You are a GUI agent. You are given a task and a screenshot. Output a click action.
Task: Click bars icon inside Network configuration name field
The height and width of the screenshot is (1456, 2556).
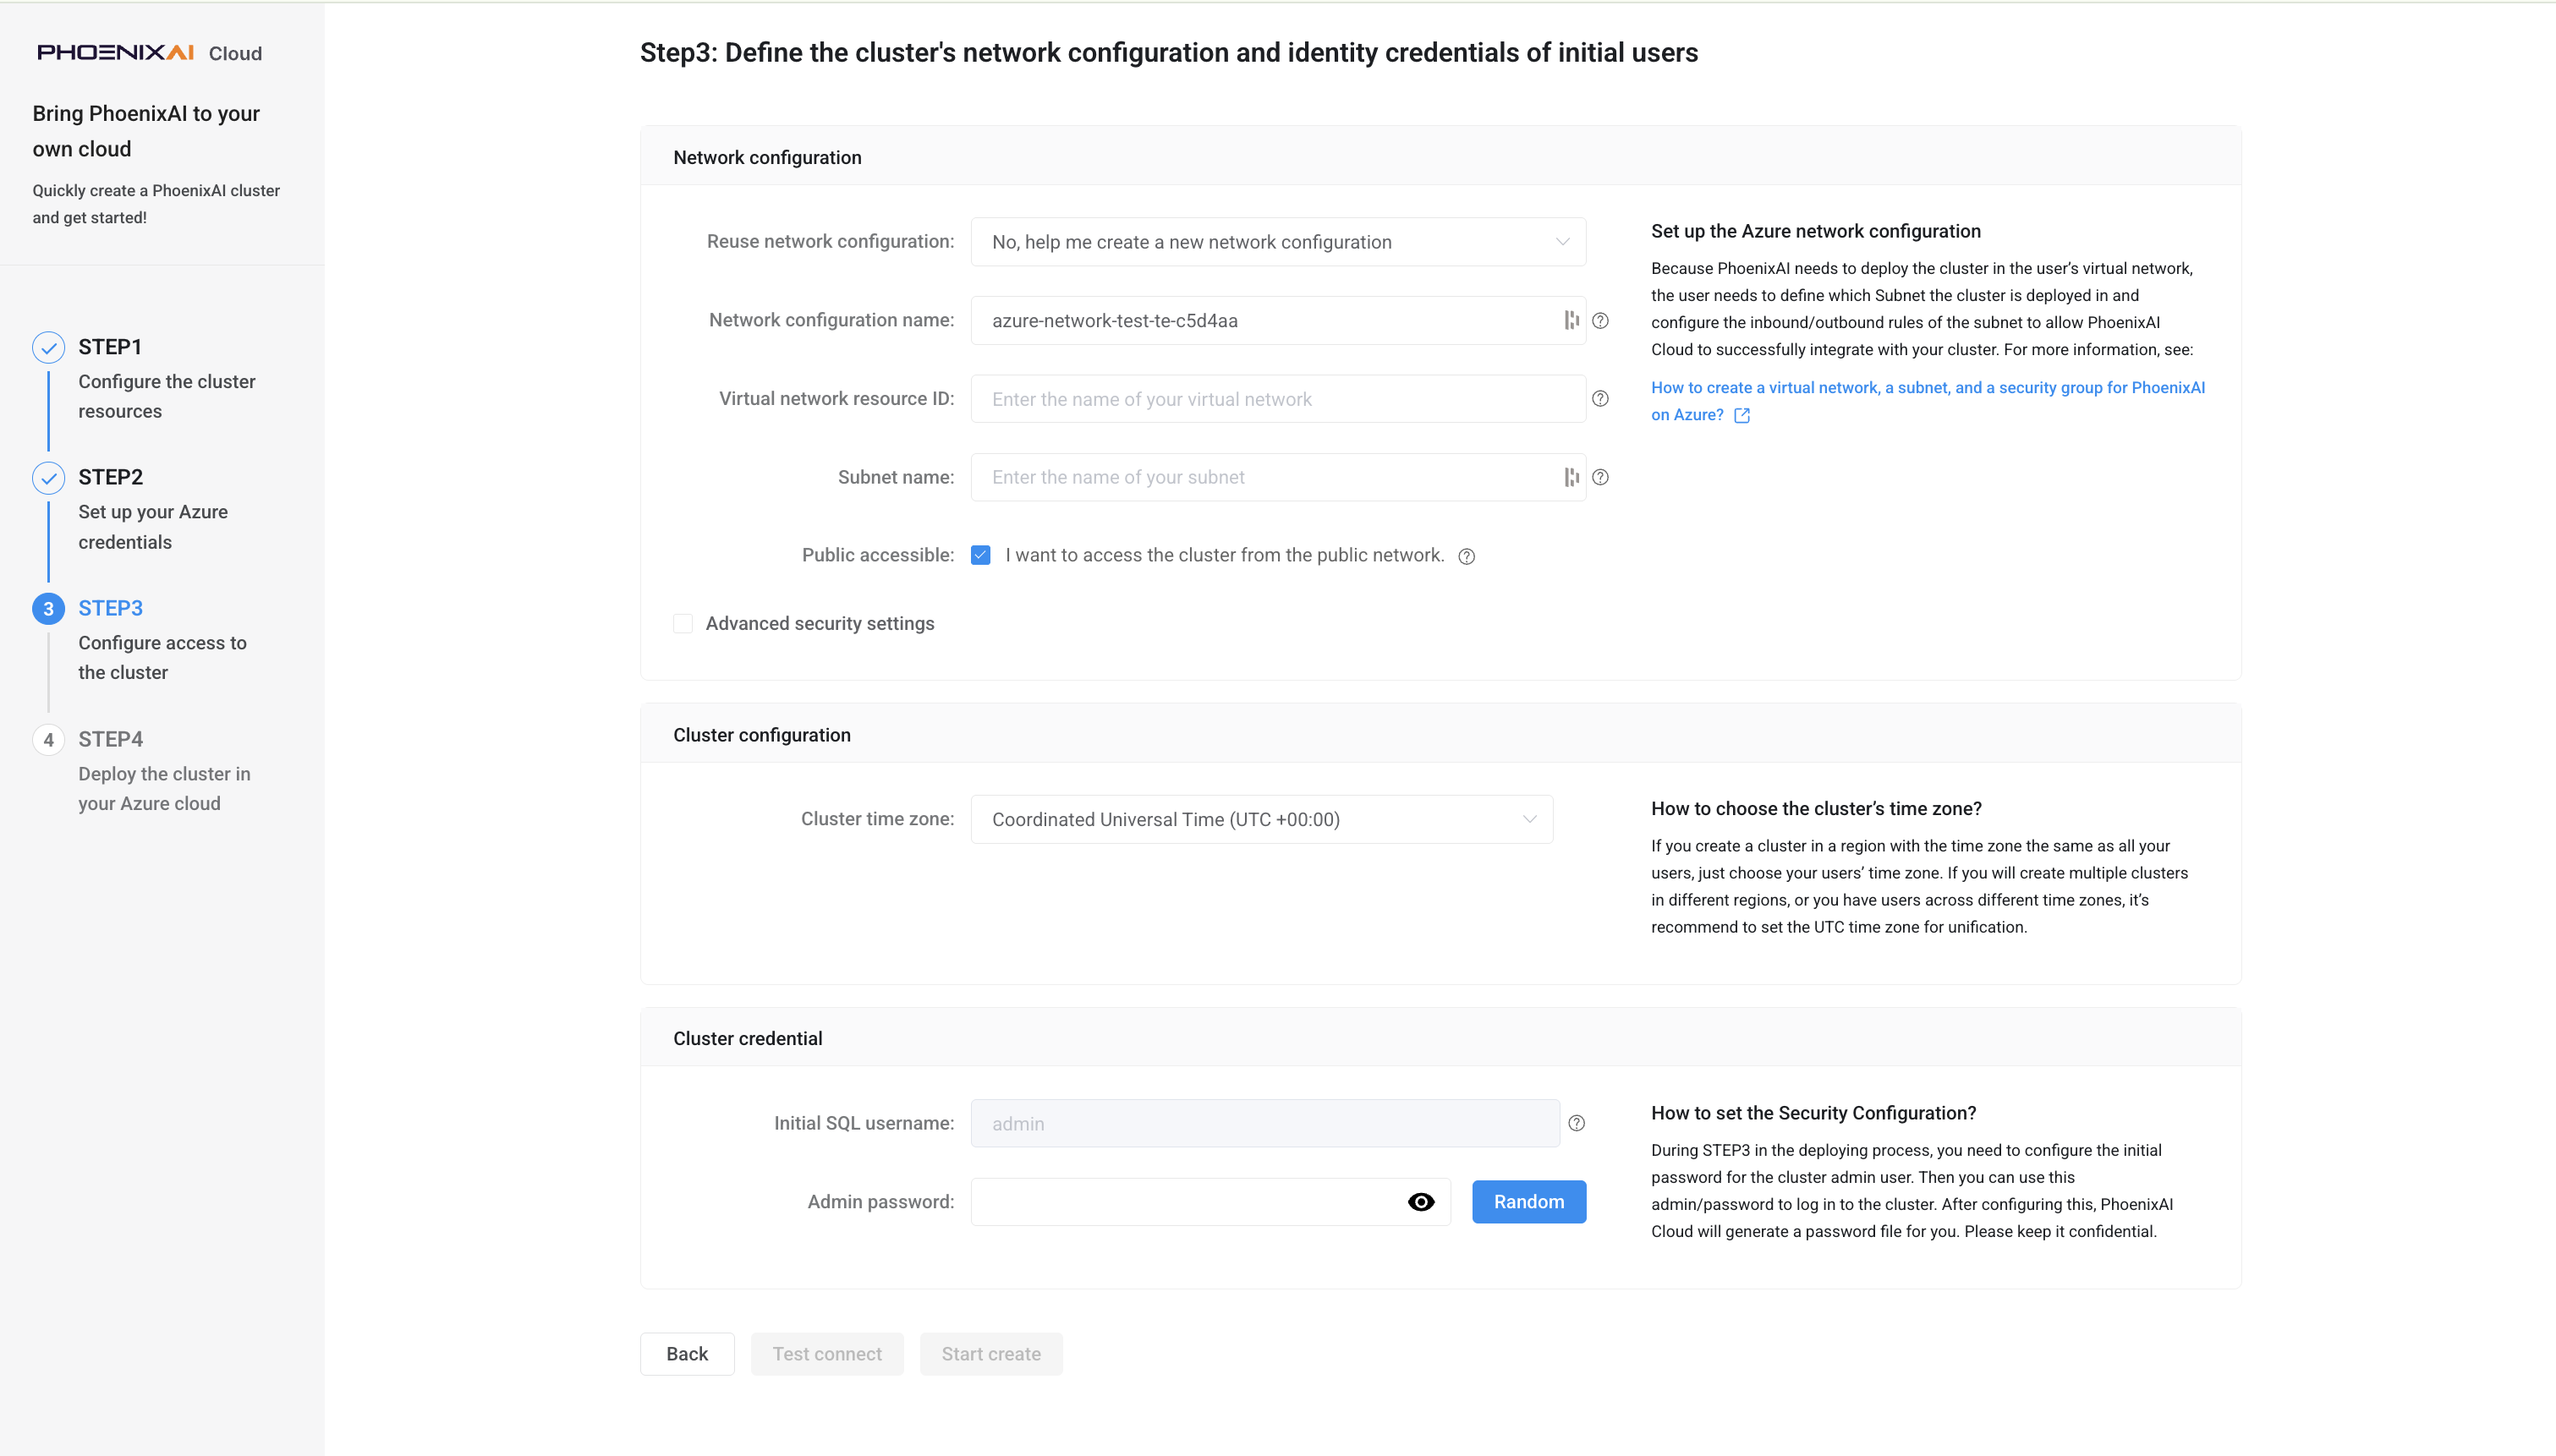click(1571, 320)
